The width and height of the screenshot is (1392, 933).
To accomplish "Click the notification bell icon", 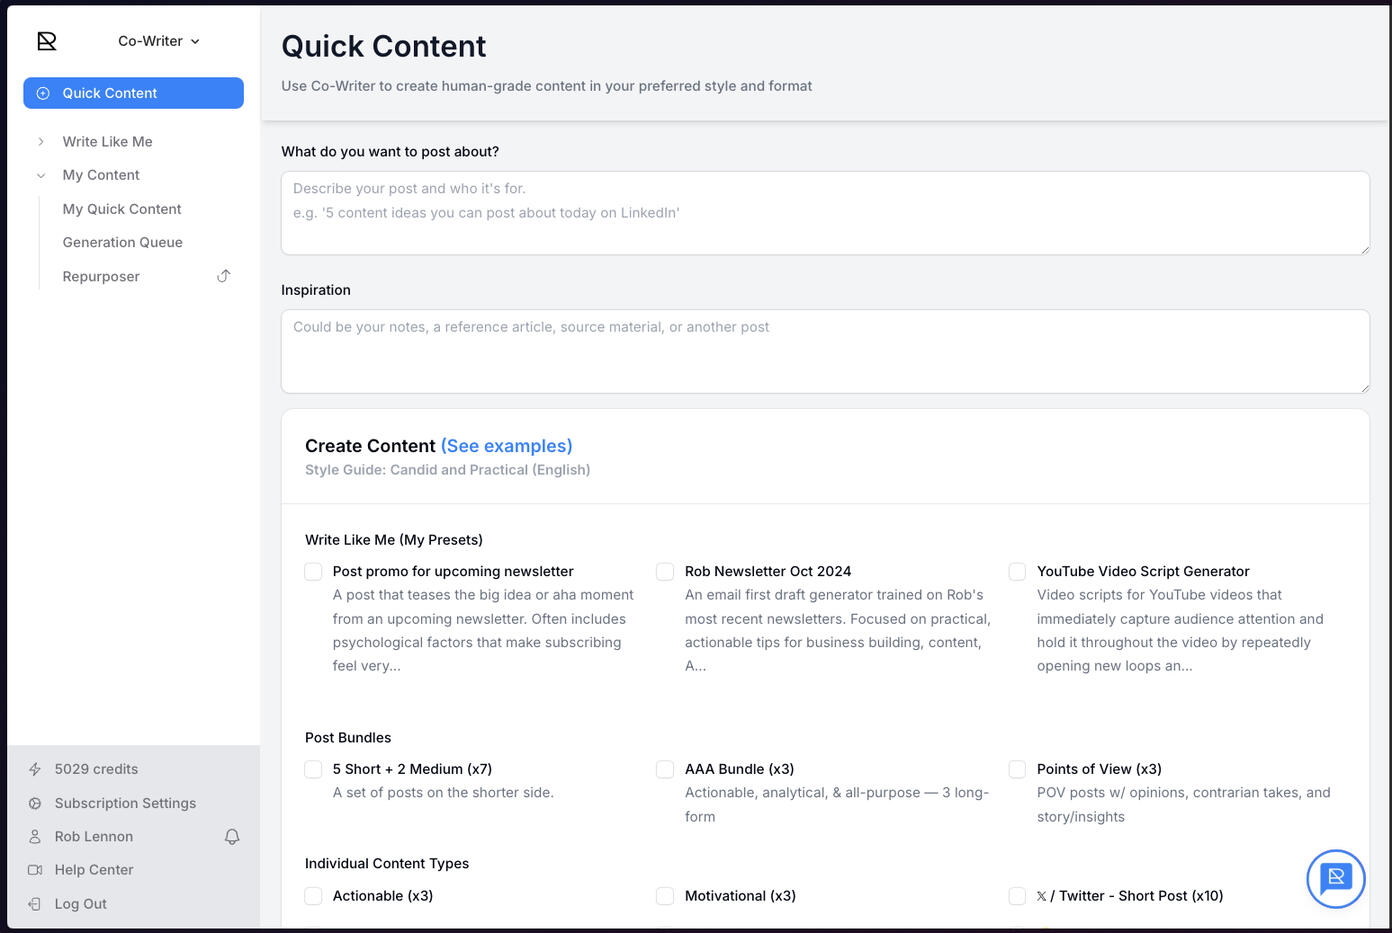I will (x=232, y=837).
